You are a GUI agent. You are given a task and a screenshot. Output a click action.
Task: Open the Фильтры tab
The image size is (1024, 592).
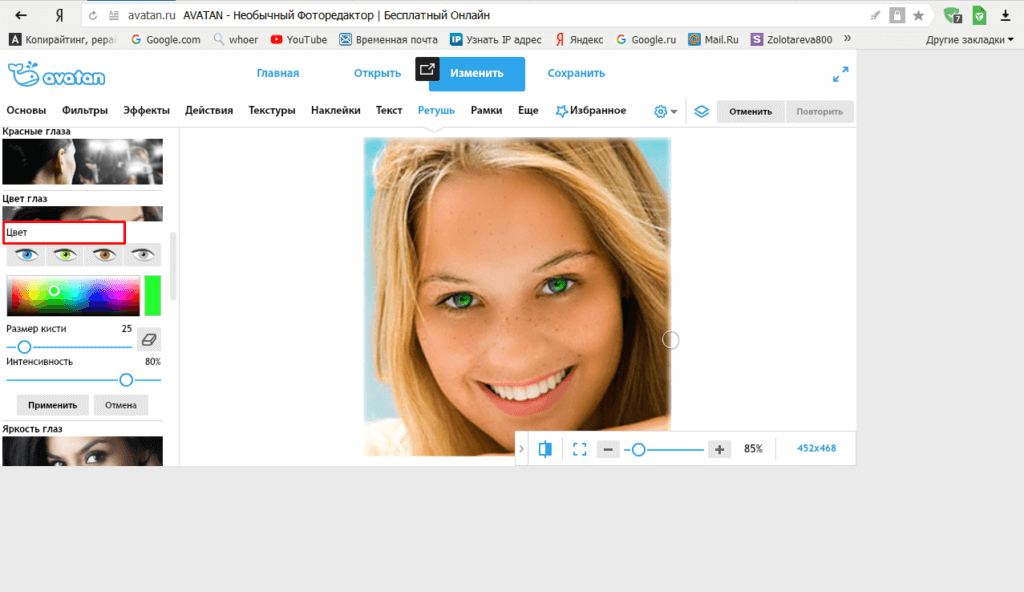pos(85,110)
